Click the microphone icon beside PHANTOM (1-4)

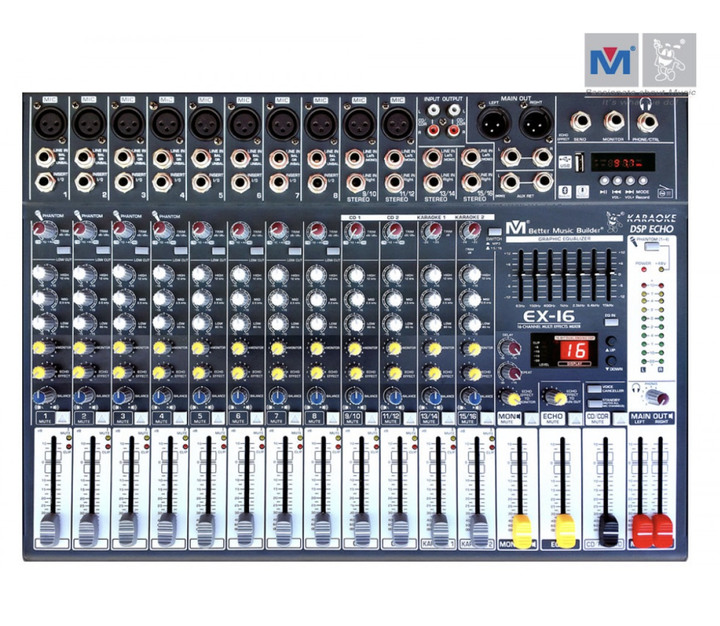pos(634,240)
